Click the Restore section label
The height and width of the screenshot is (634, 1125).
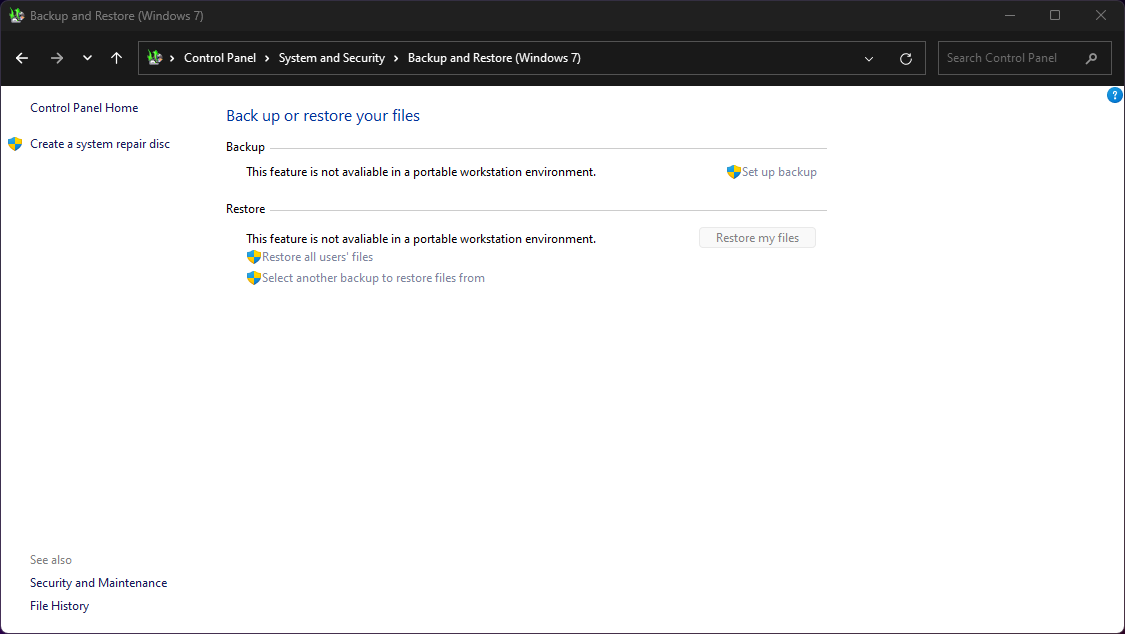245,209
